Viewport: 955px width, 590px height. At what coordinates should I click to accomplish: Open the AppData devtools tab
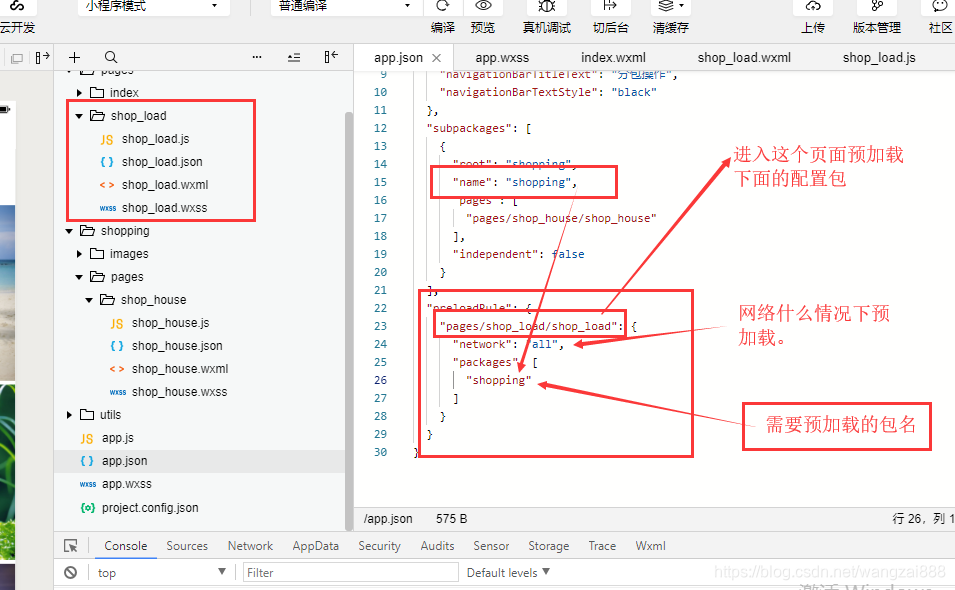(315, 546)
